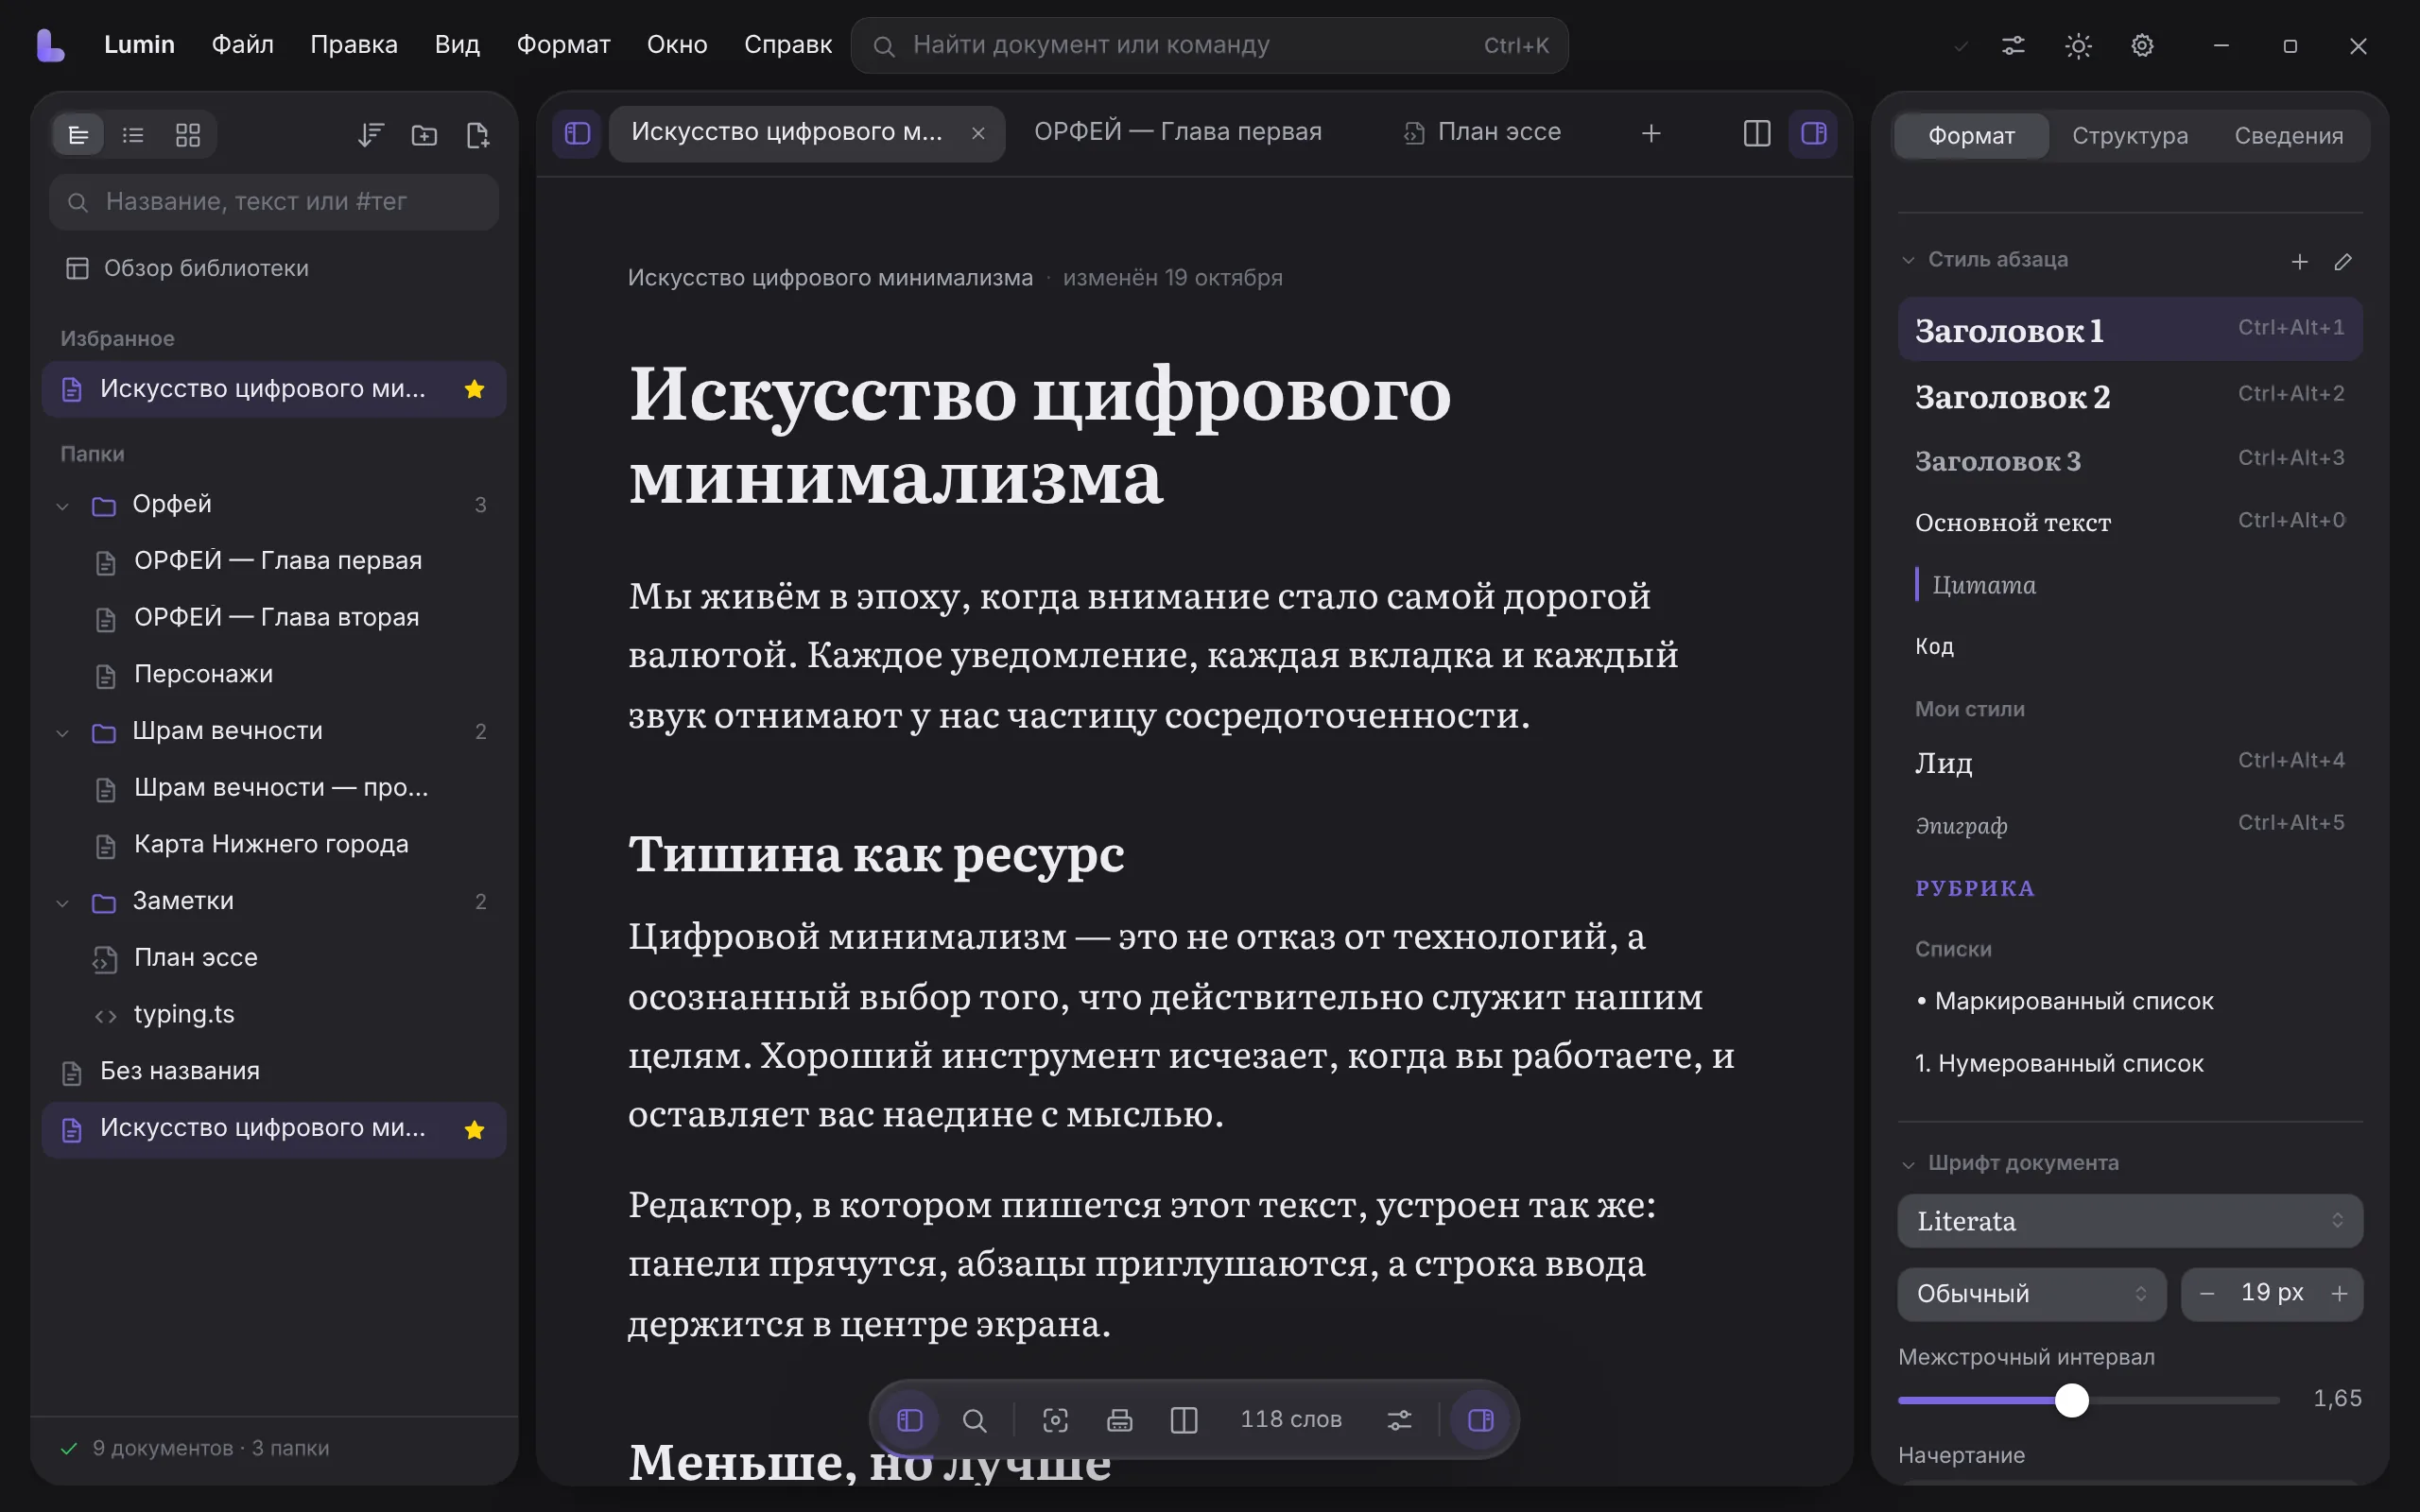Viewport: 2420px width, 1512px height.
Task: Switch sidebar to list view icon
Action: [x=133, y=135]
